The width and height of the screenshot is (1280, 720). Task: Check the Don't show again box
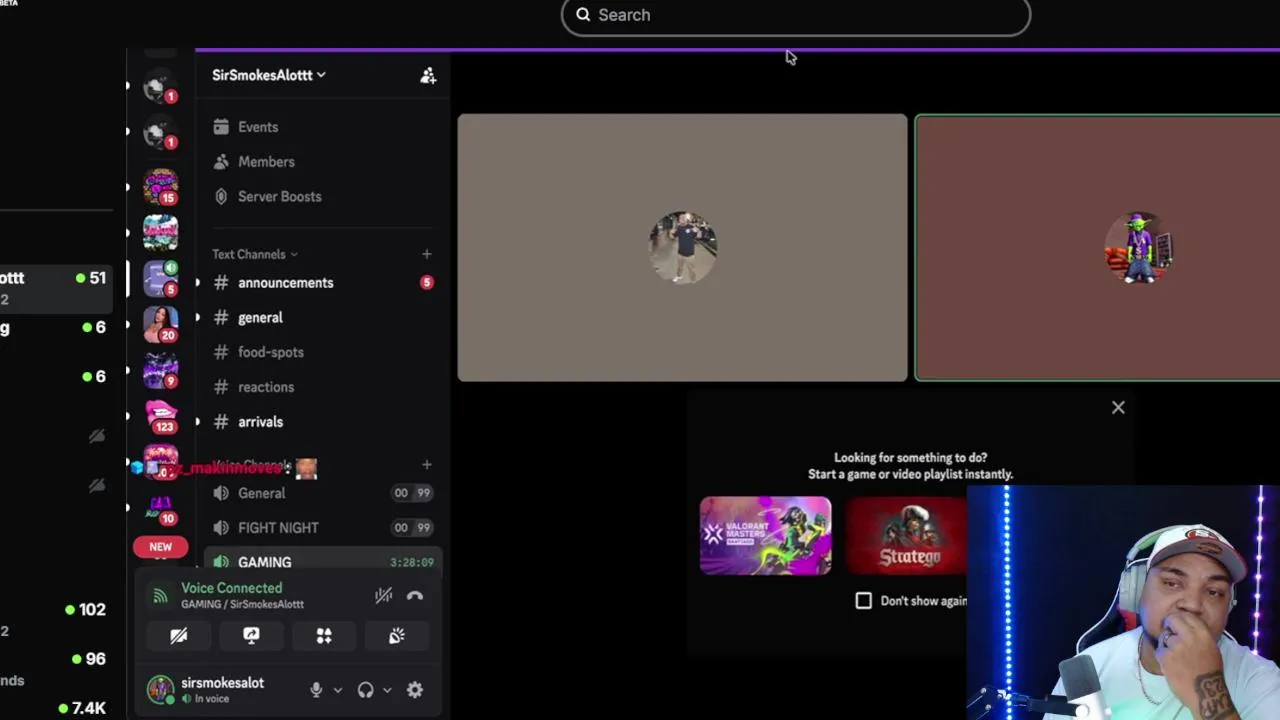[864, 601]
